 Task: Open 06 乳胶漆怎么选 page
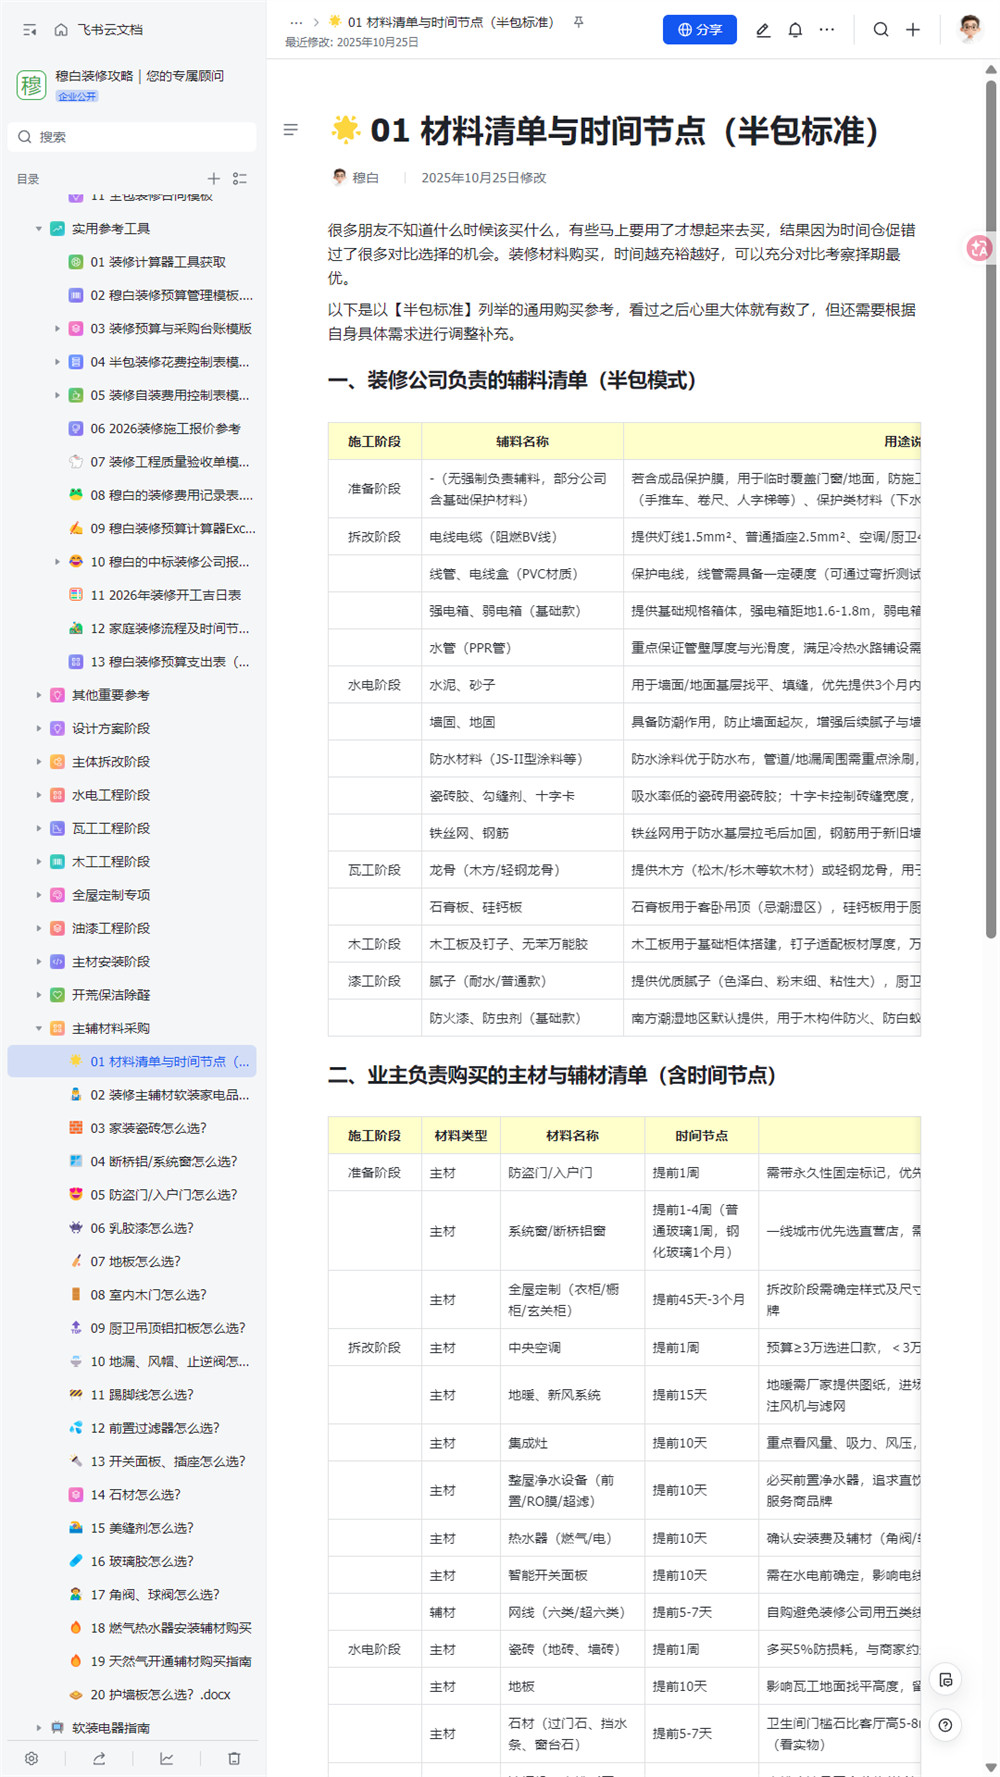click(x=142, y=1228)
